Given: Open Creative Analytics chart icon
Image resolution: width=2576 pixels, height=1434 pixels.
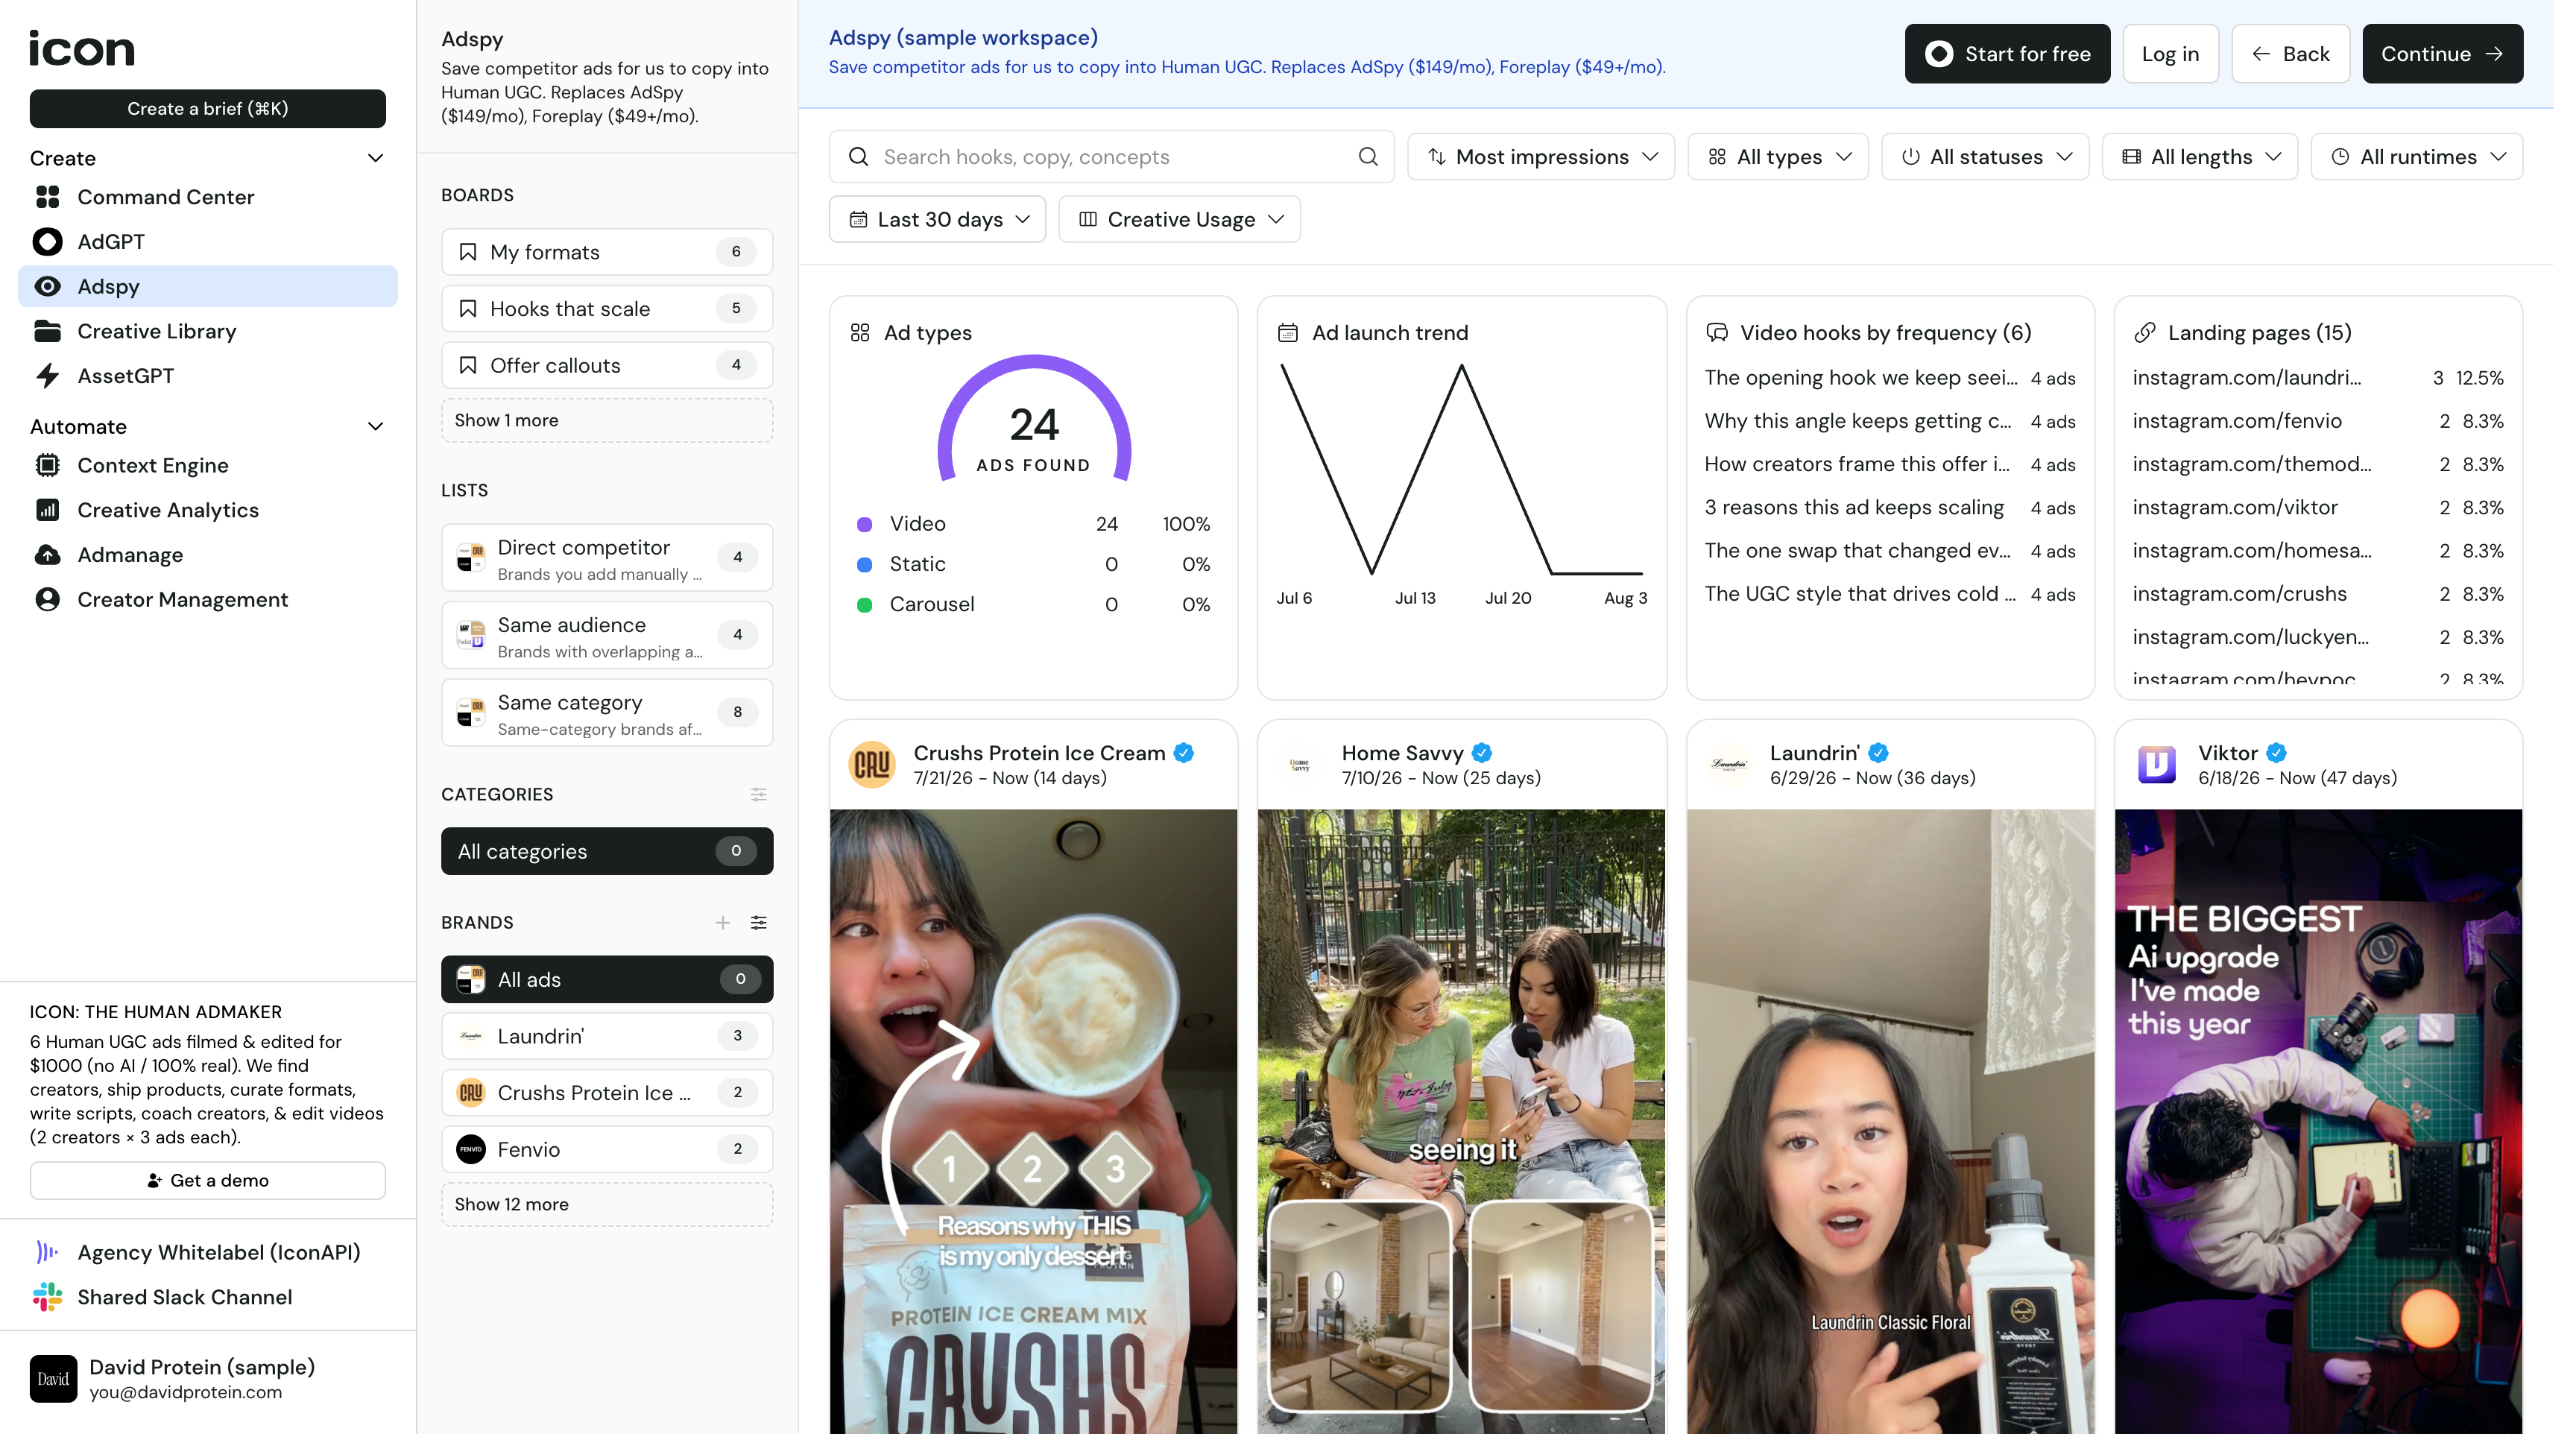Looking at the screenshot, I should (x=47, y=510).
